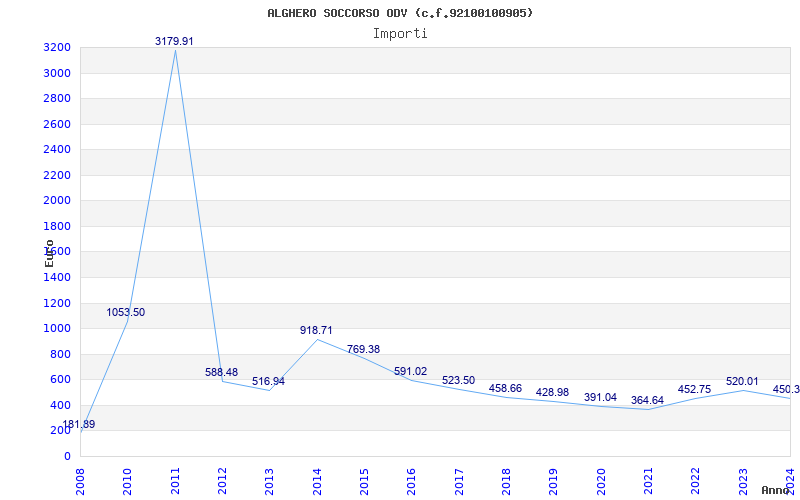The height and width of the screenshot is (500, 800).
Task: Click the 769.38 value label
Action: pos(363,349)
